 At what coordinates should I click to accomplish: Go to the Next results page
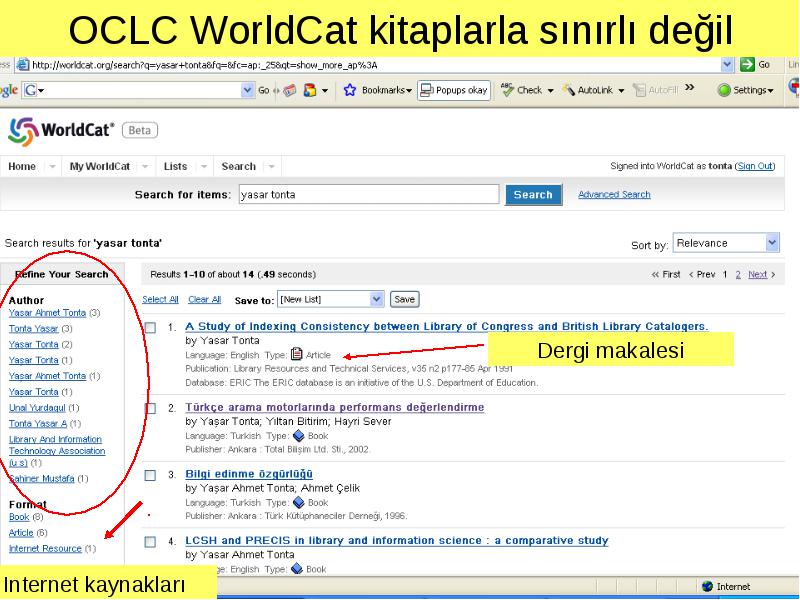coord(758,274)
